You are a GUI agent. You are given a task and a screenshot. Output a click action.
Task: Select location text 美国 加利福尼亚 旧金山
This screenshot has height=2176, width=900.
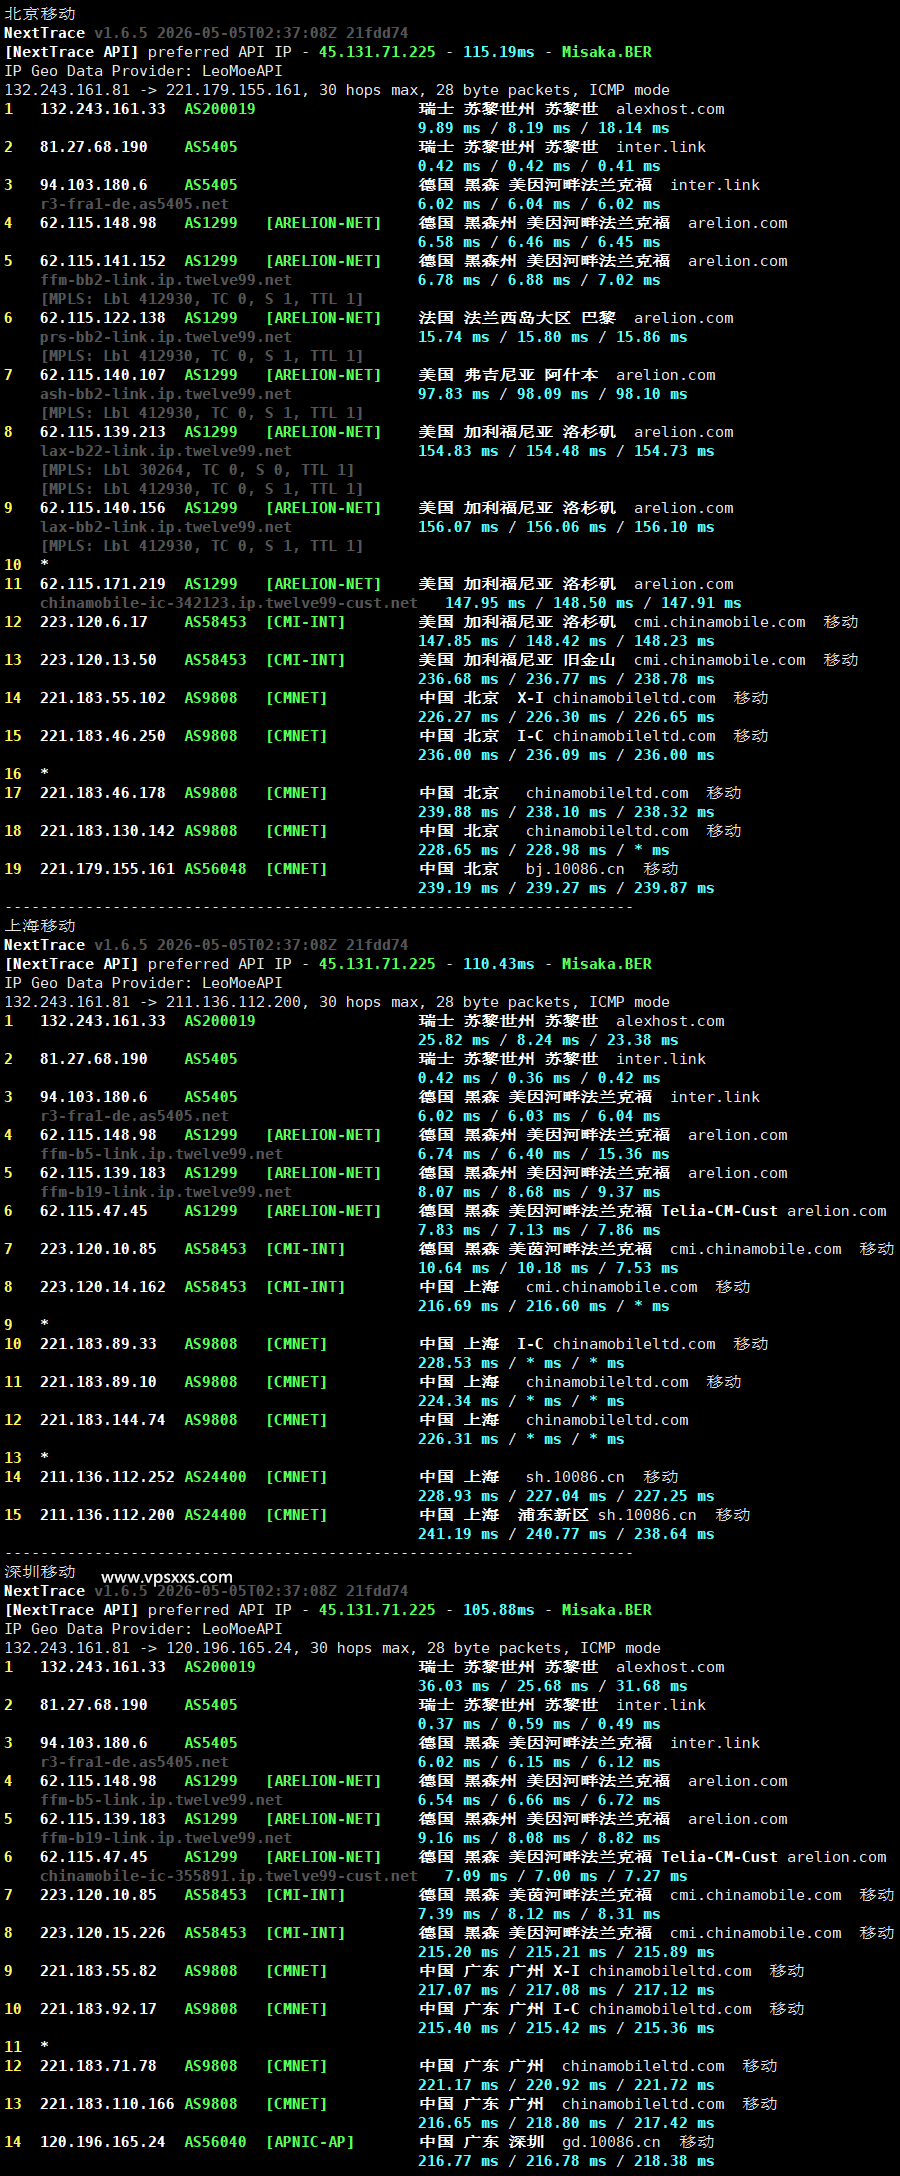pos(517,660)
